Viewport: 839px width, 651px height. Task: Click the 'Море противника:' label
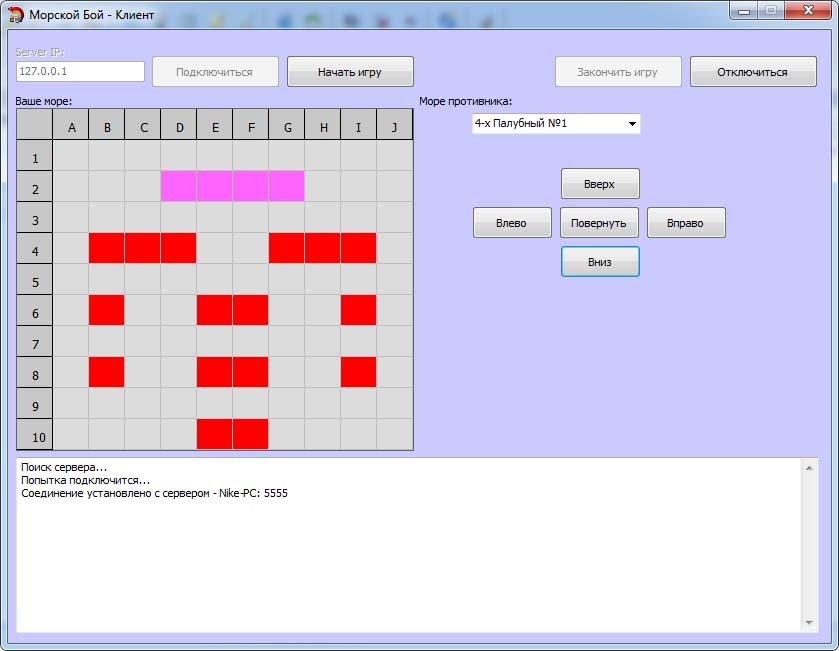pyautogui.click(x=466, y=101)
